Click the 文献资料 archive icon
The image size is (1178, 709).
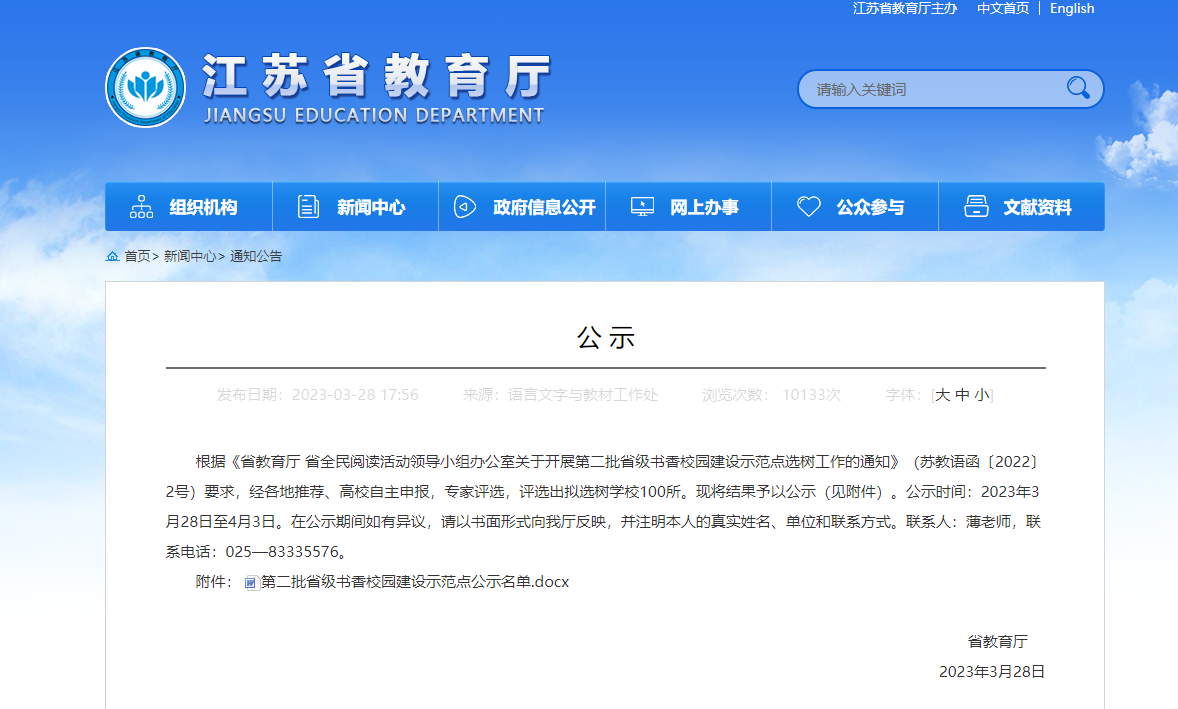[976, 207]
